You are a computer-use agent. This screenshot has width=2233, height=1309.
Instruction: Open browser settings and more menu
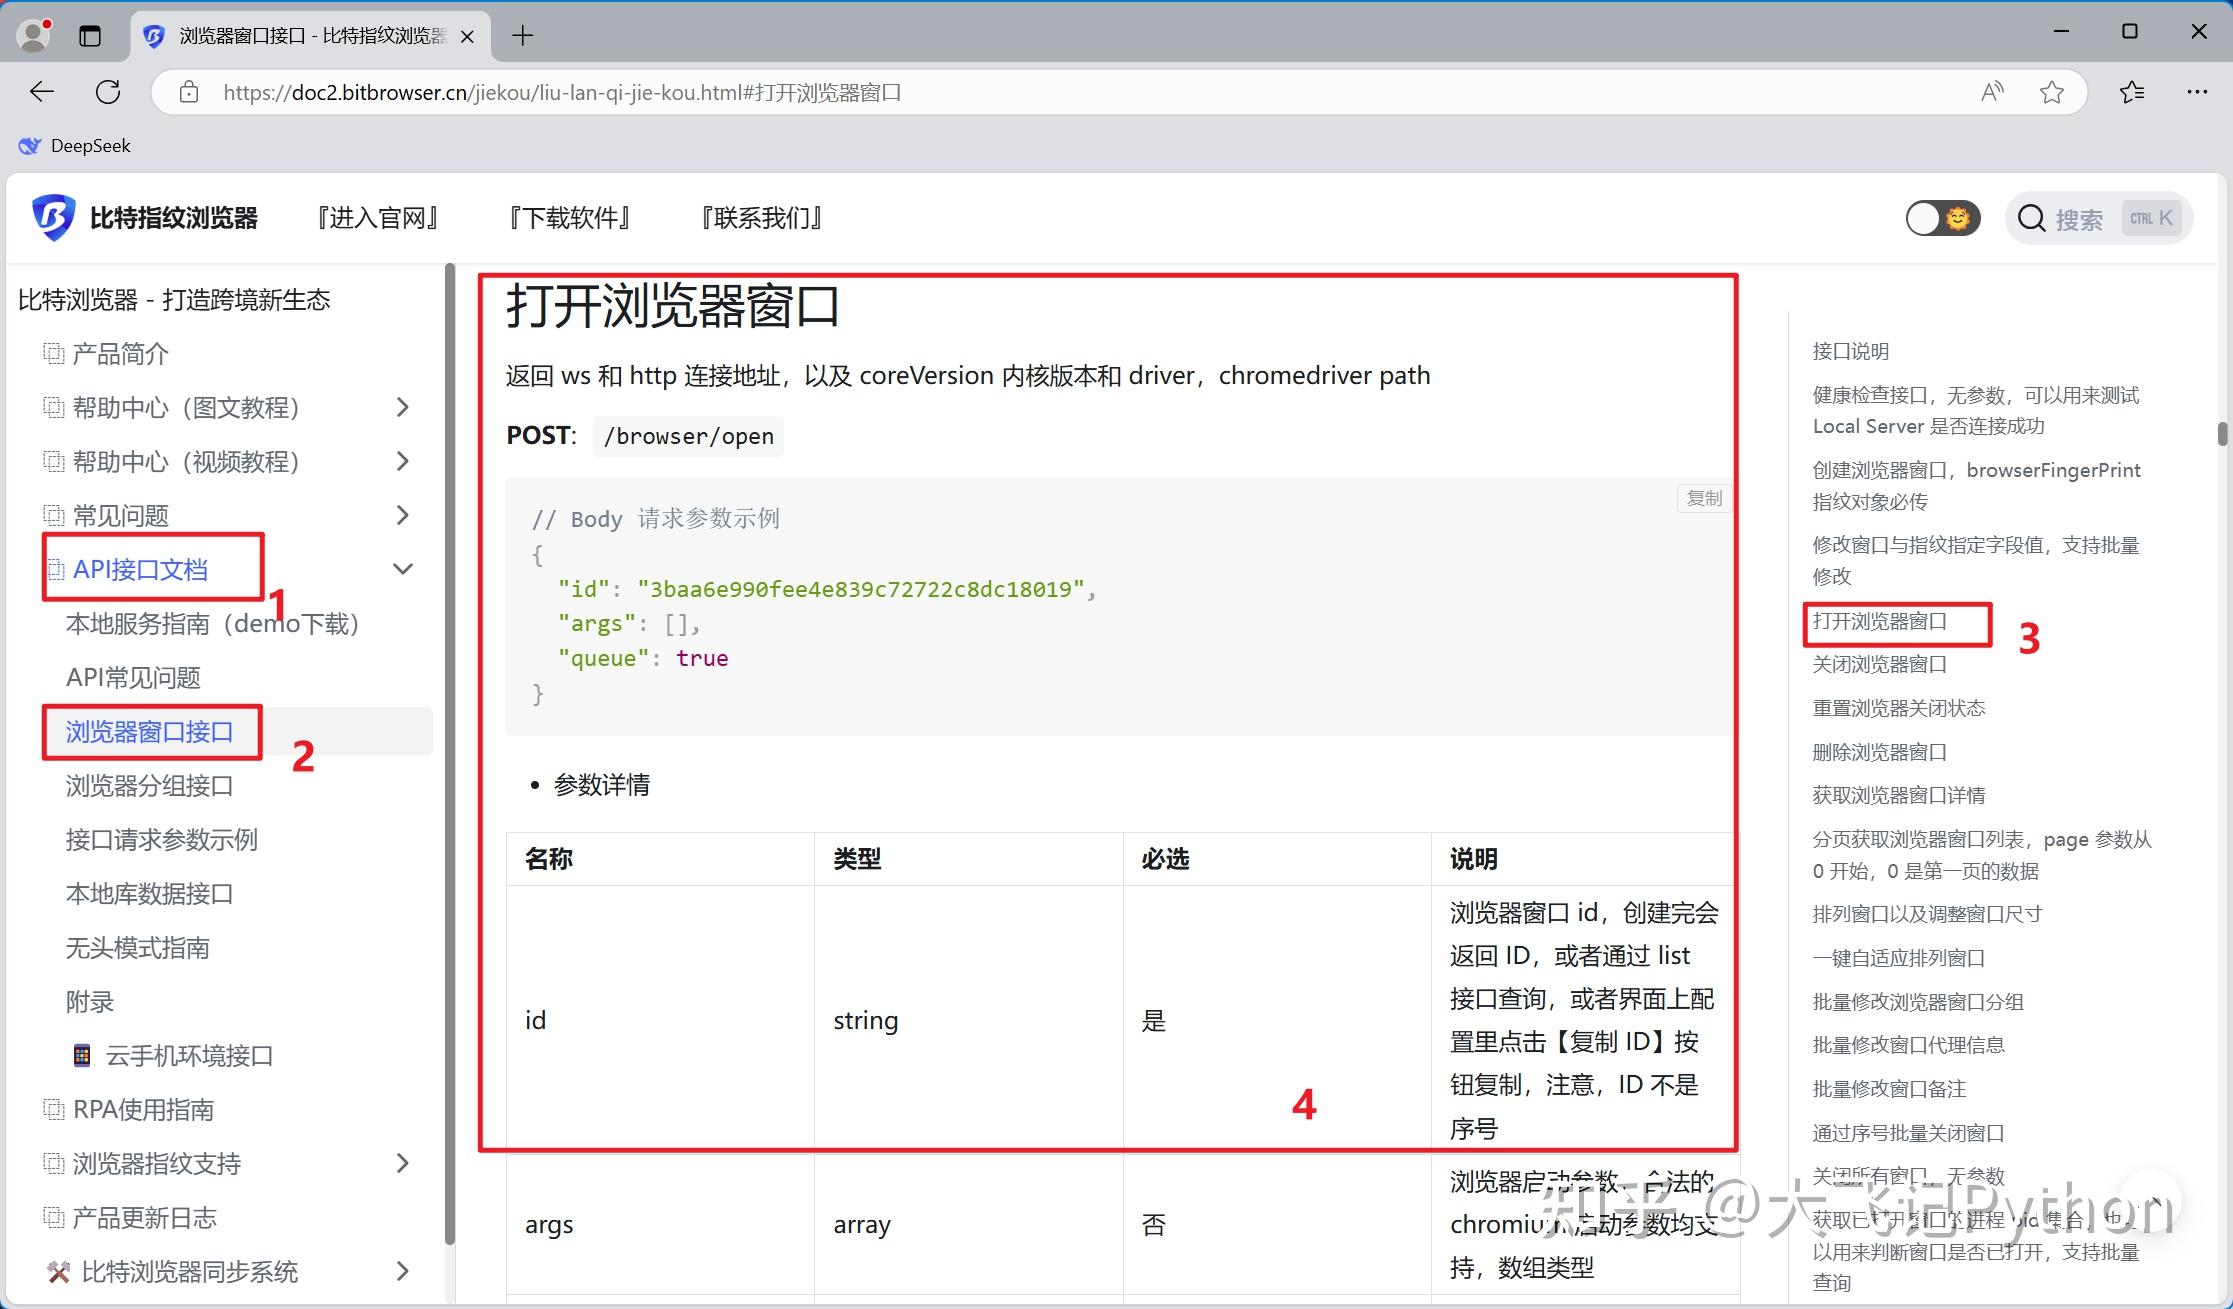[x=2197, y=92]
